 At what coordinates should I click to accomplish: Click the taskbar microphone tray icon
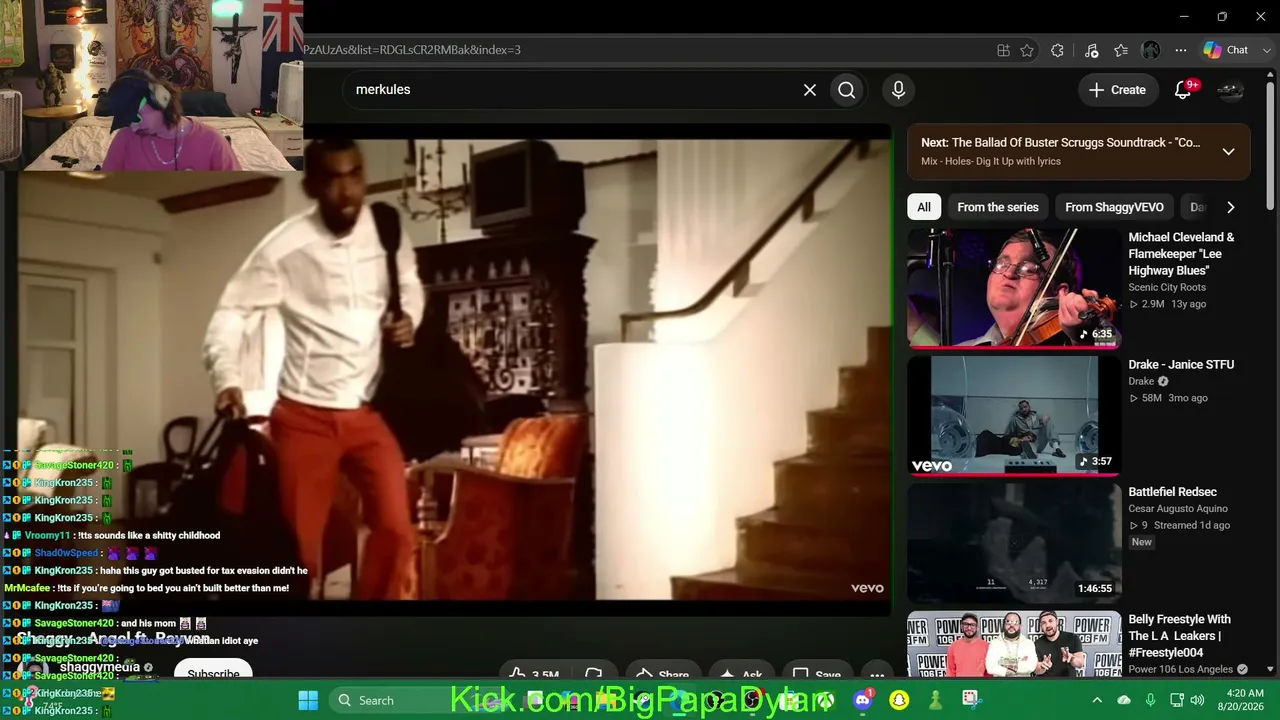coord(1151,700)
